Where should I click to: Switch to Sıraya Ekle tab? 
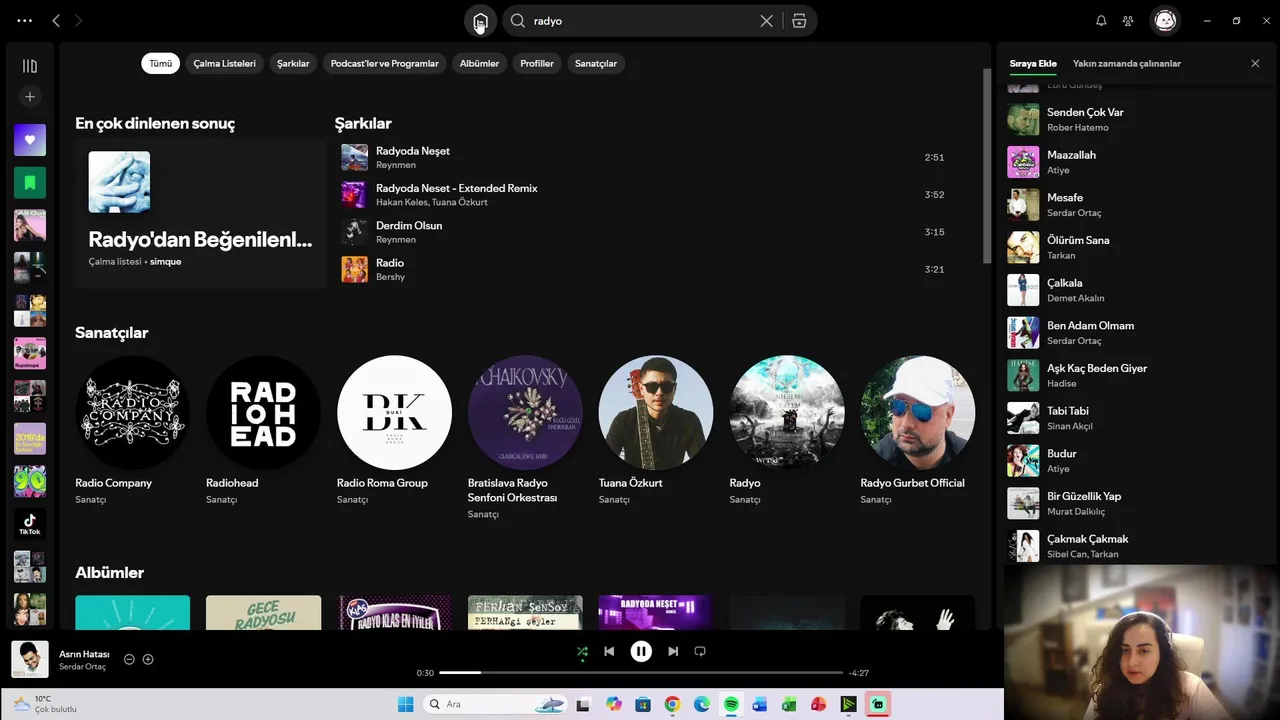pyautogui.click(x=1033, y=63)
